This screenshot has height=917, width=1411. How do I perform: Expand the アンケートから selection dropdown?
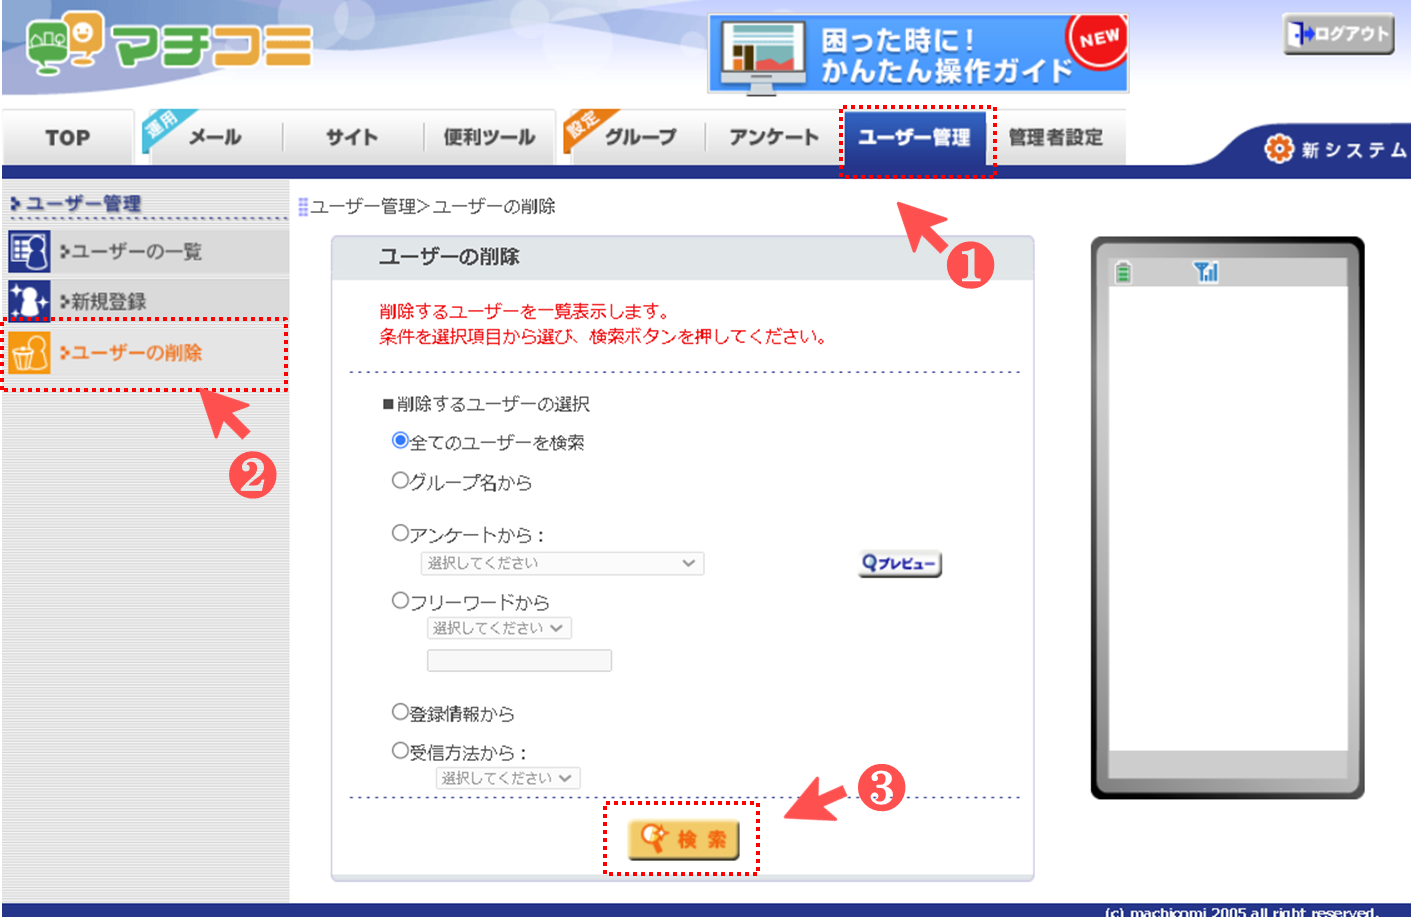coord(562,564)
